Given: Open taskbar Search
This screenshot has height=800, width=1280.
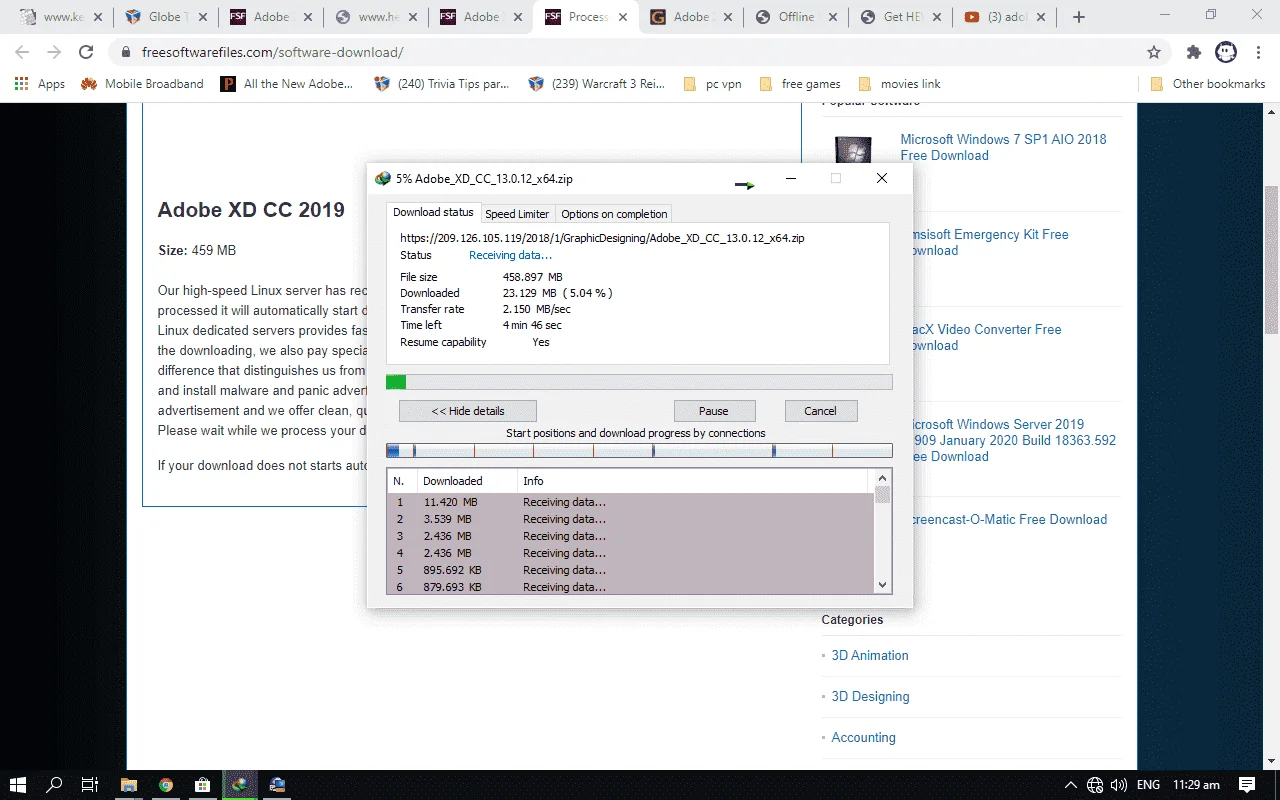Looking at the screenshot, I should coord(55,785).
